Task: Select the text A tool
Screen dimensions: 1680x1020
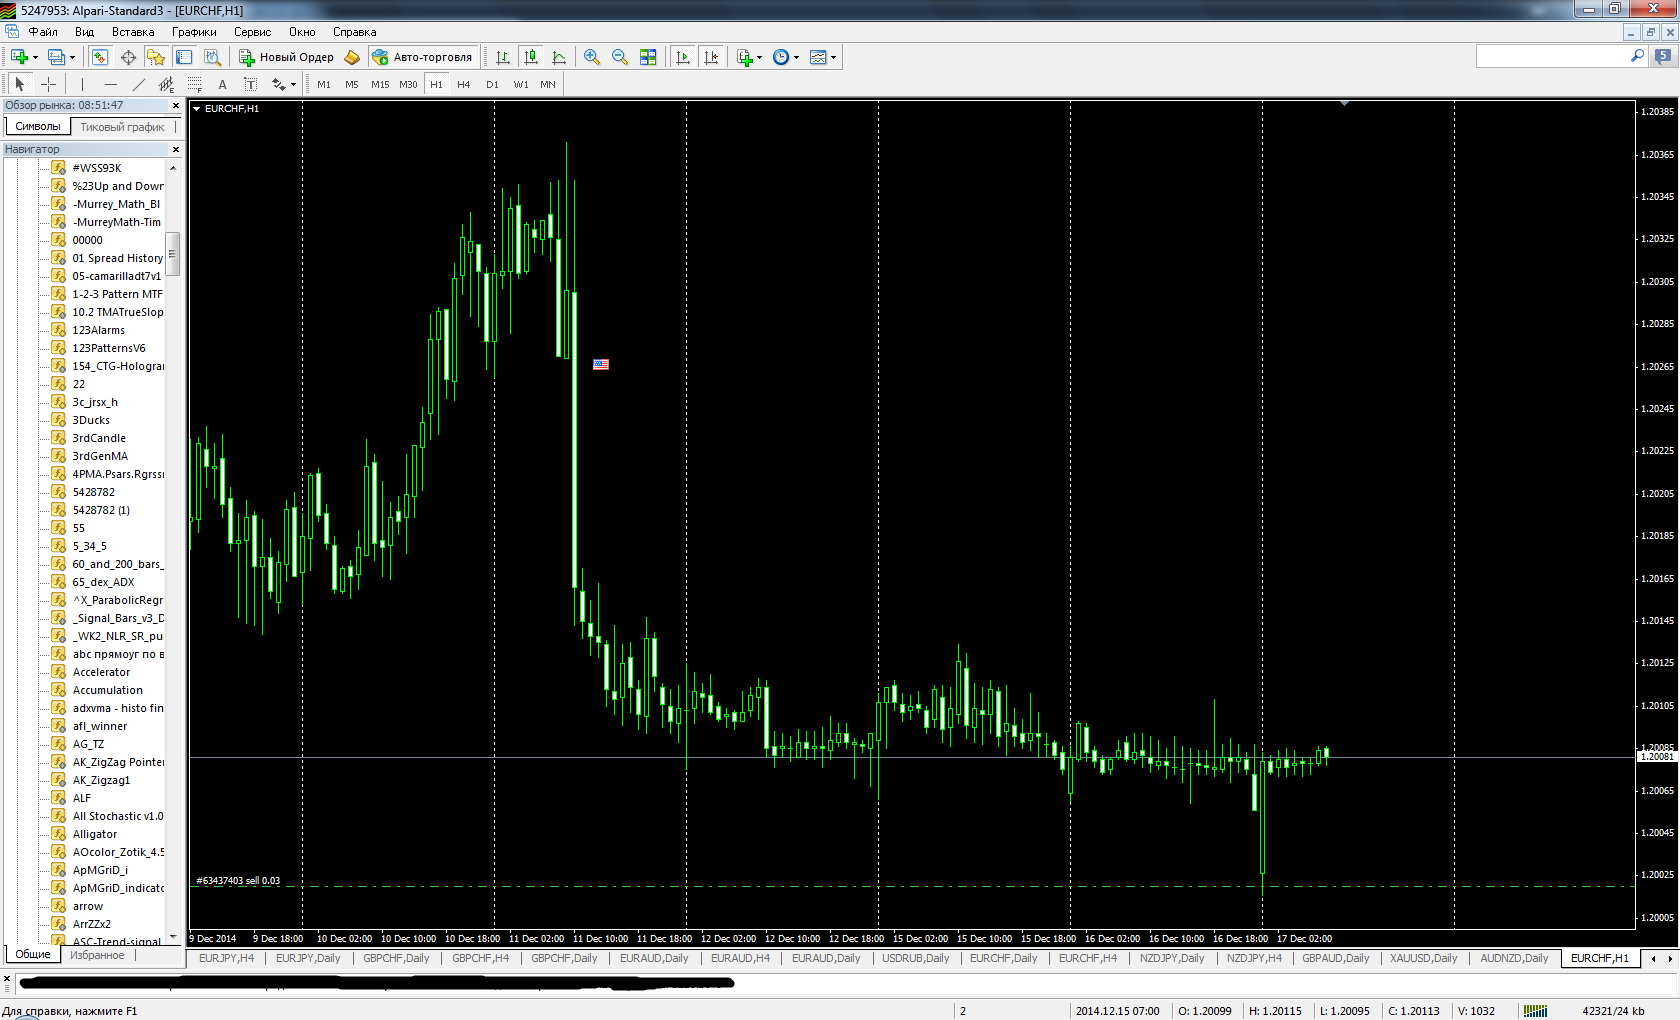Action: pos(222,84)
